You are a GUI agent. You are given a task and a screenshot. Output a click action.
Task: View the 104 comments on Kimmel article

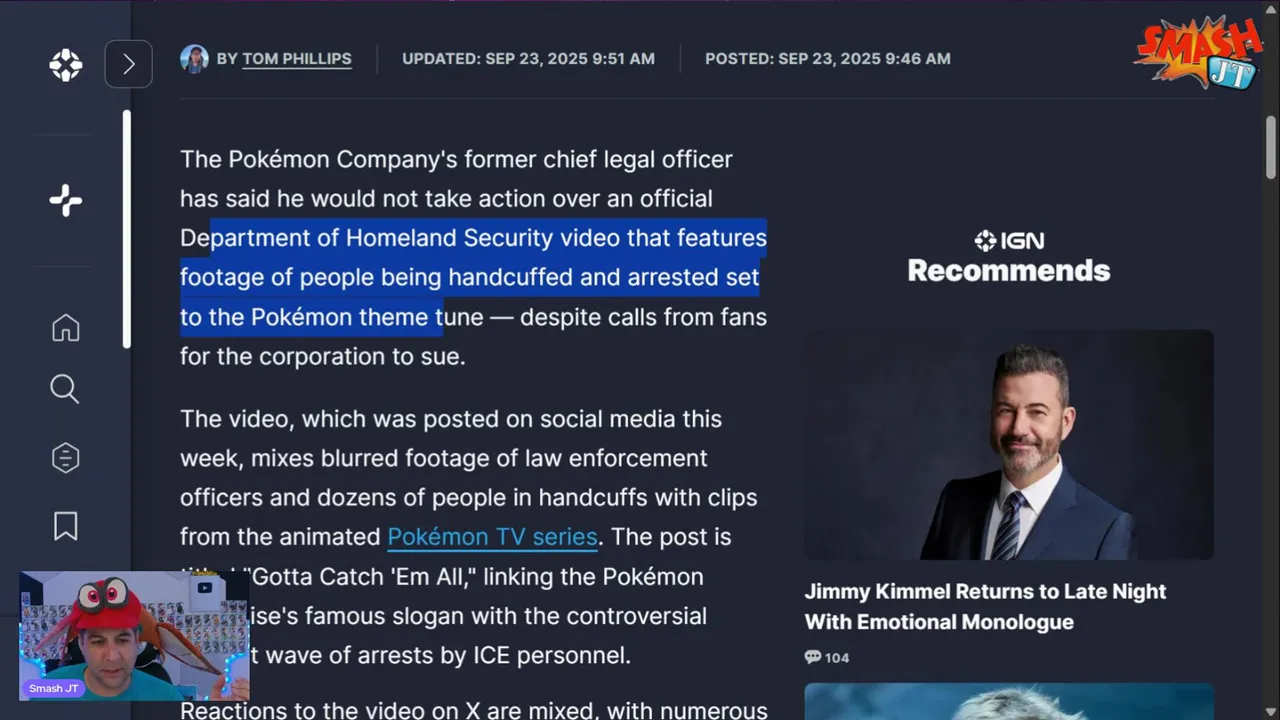tap(827, 657)
